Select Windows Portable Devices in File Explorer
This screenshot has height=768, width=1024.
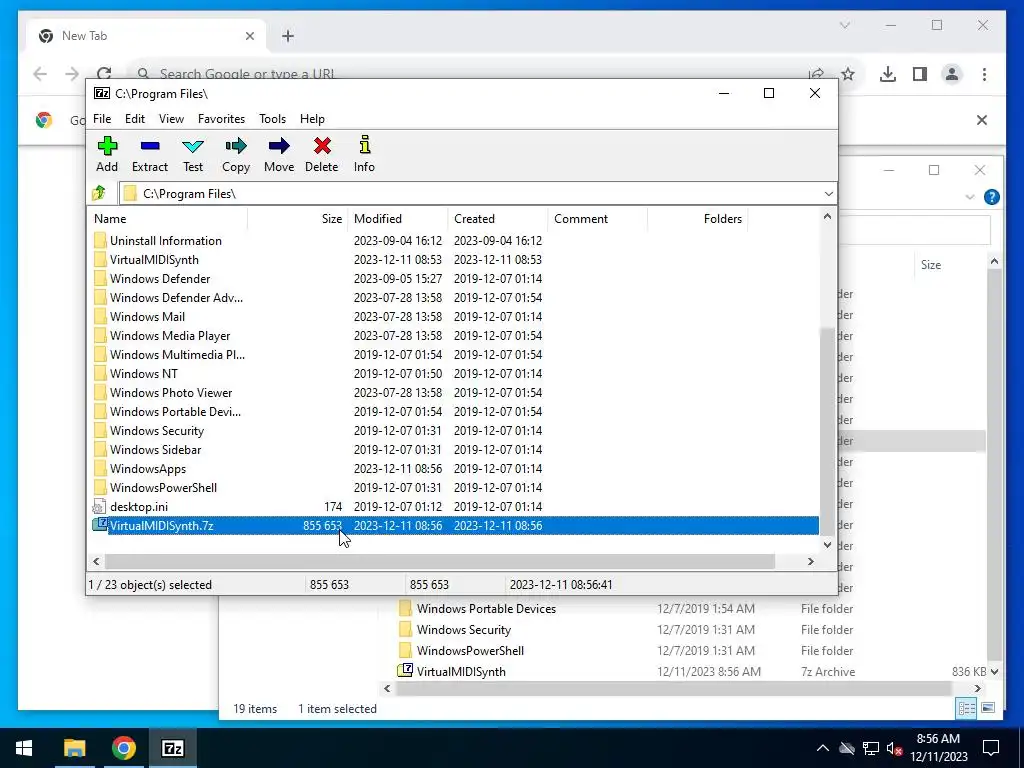click(486, 609)
